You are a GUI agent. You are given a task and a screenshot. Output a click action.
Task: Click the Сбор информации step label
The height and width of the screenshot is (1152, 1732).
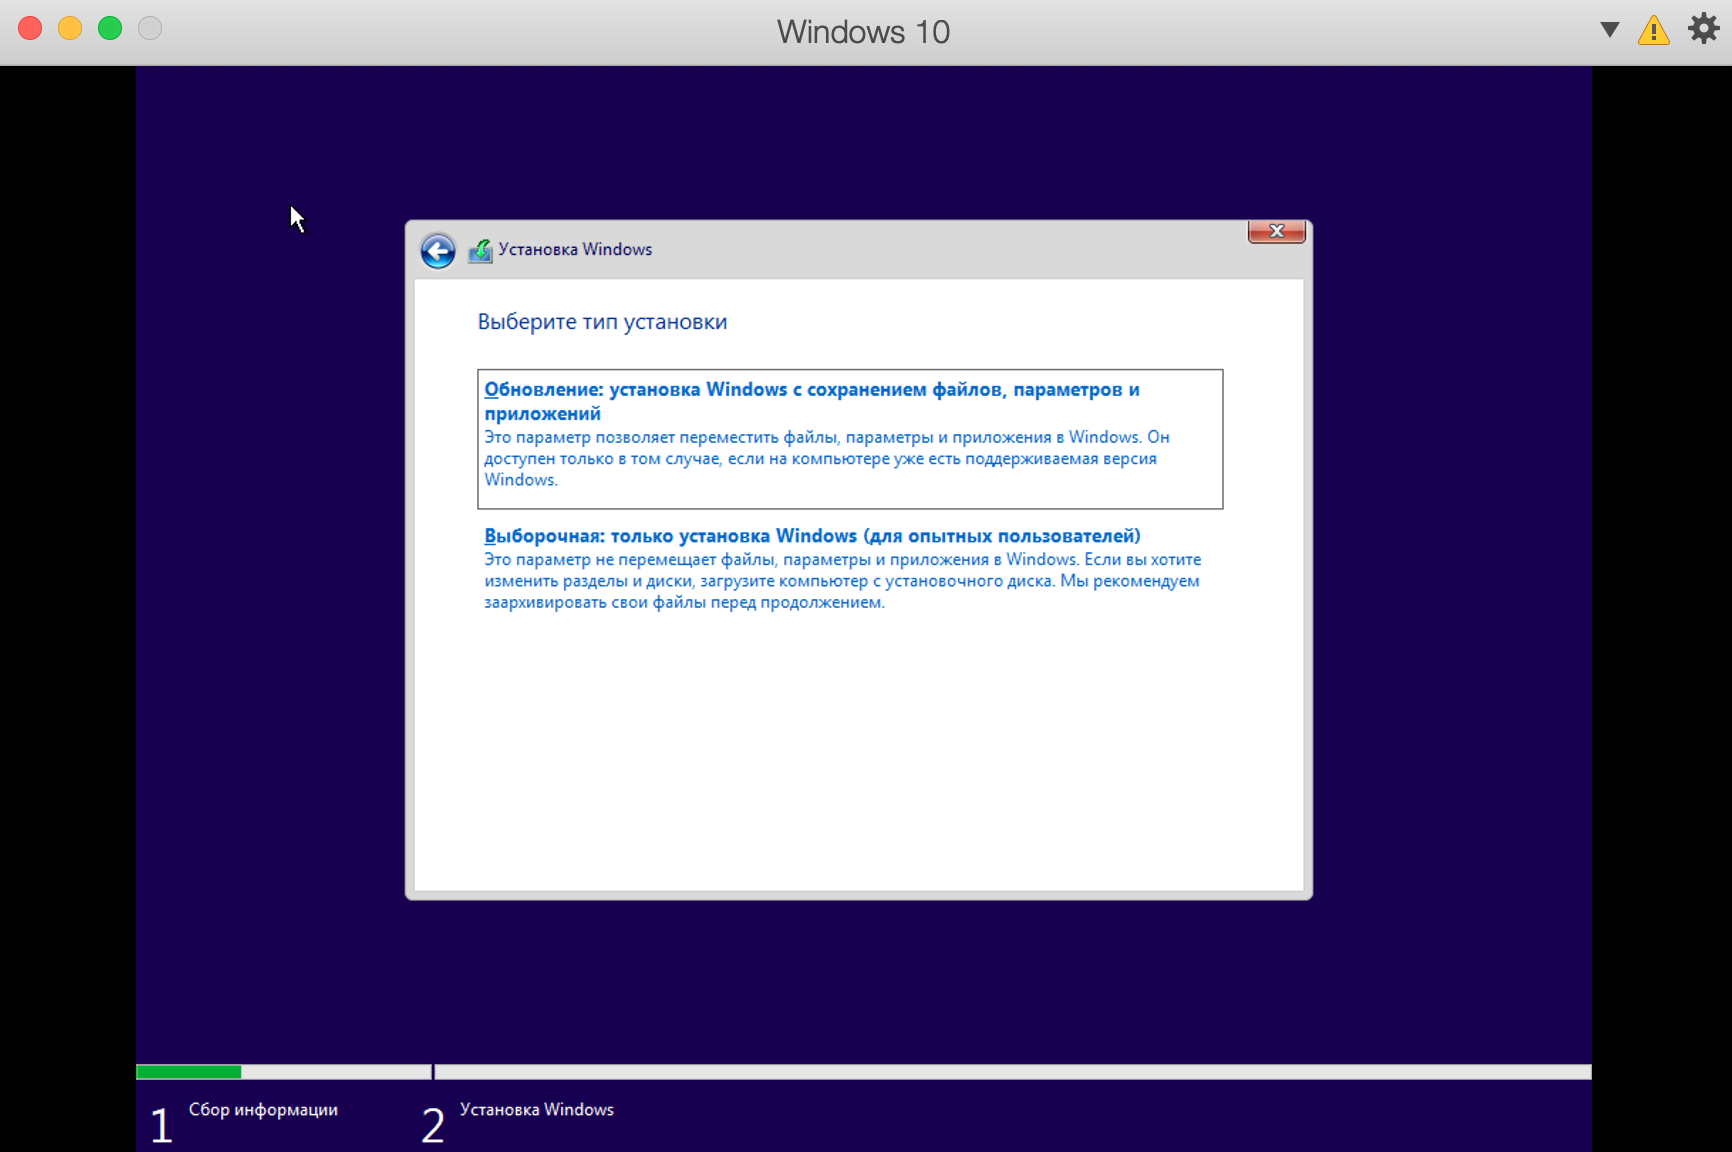point(263,1110)
